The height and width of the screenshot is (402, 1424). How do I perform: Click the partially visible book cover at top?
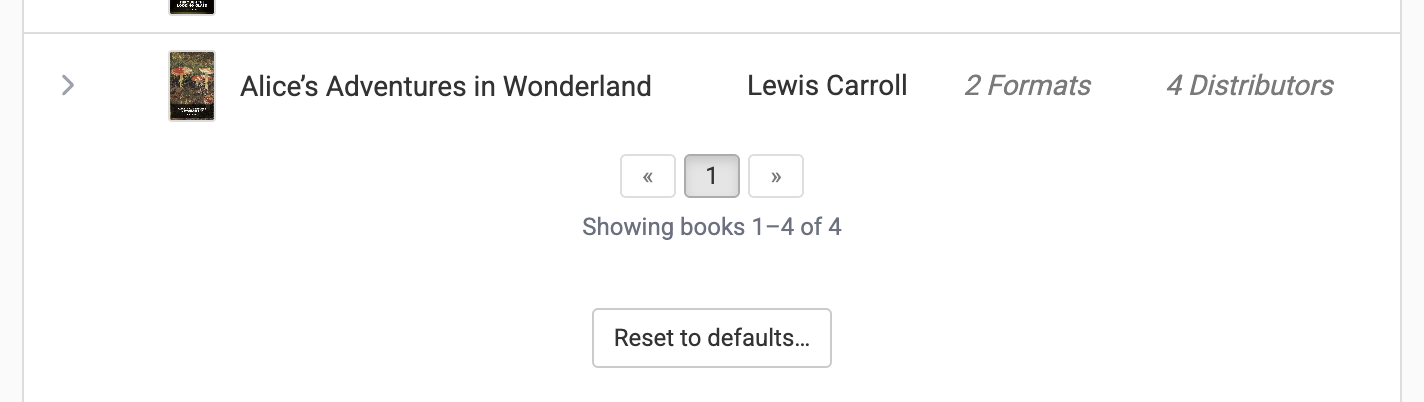[192, 6]
